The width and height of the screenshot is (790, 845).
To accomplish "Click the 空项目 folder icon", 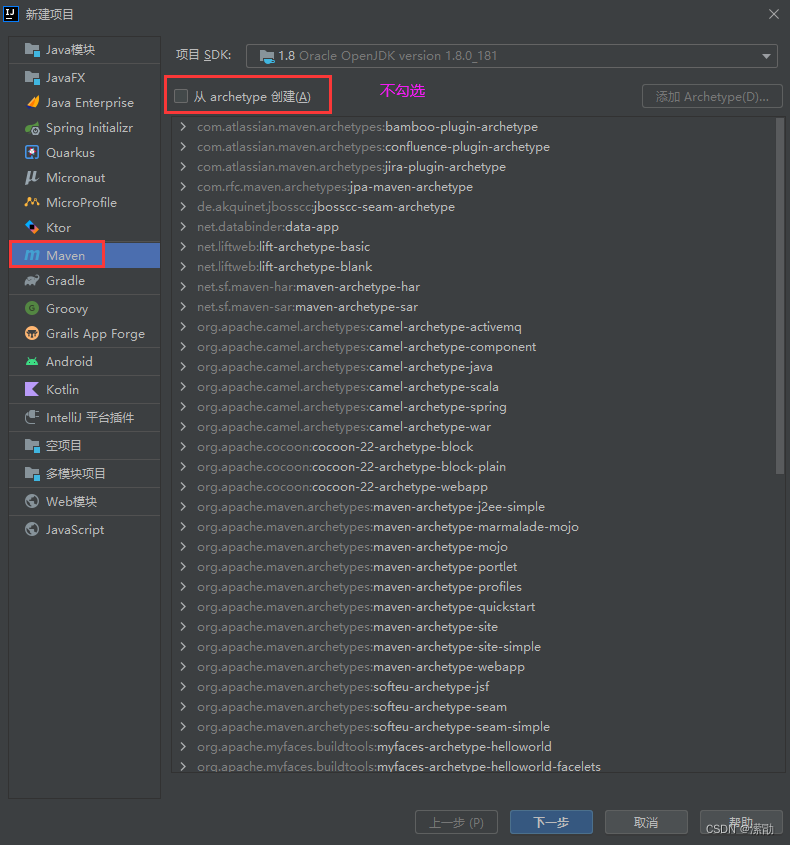I will point(32,446).
